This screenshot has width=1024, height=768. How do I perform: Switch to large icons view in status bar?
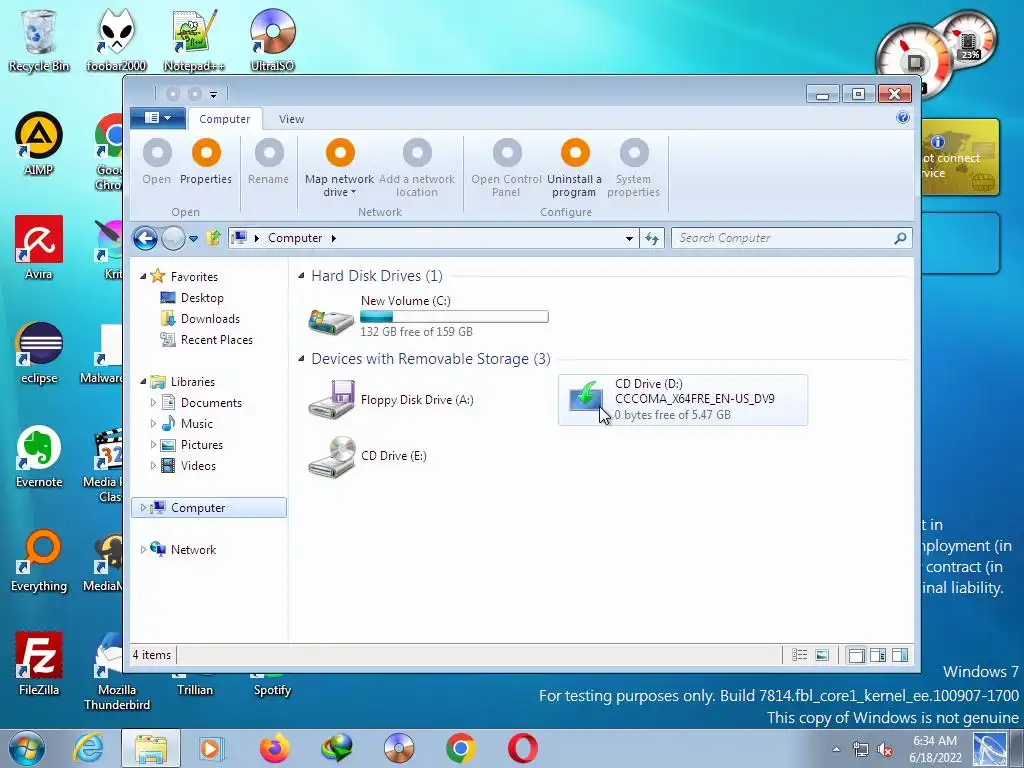pyautogui.click(x=822, y=655)
